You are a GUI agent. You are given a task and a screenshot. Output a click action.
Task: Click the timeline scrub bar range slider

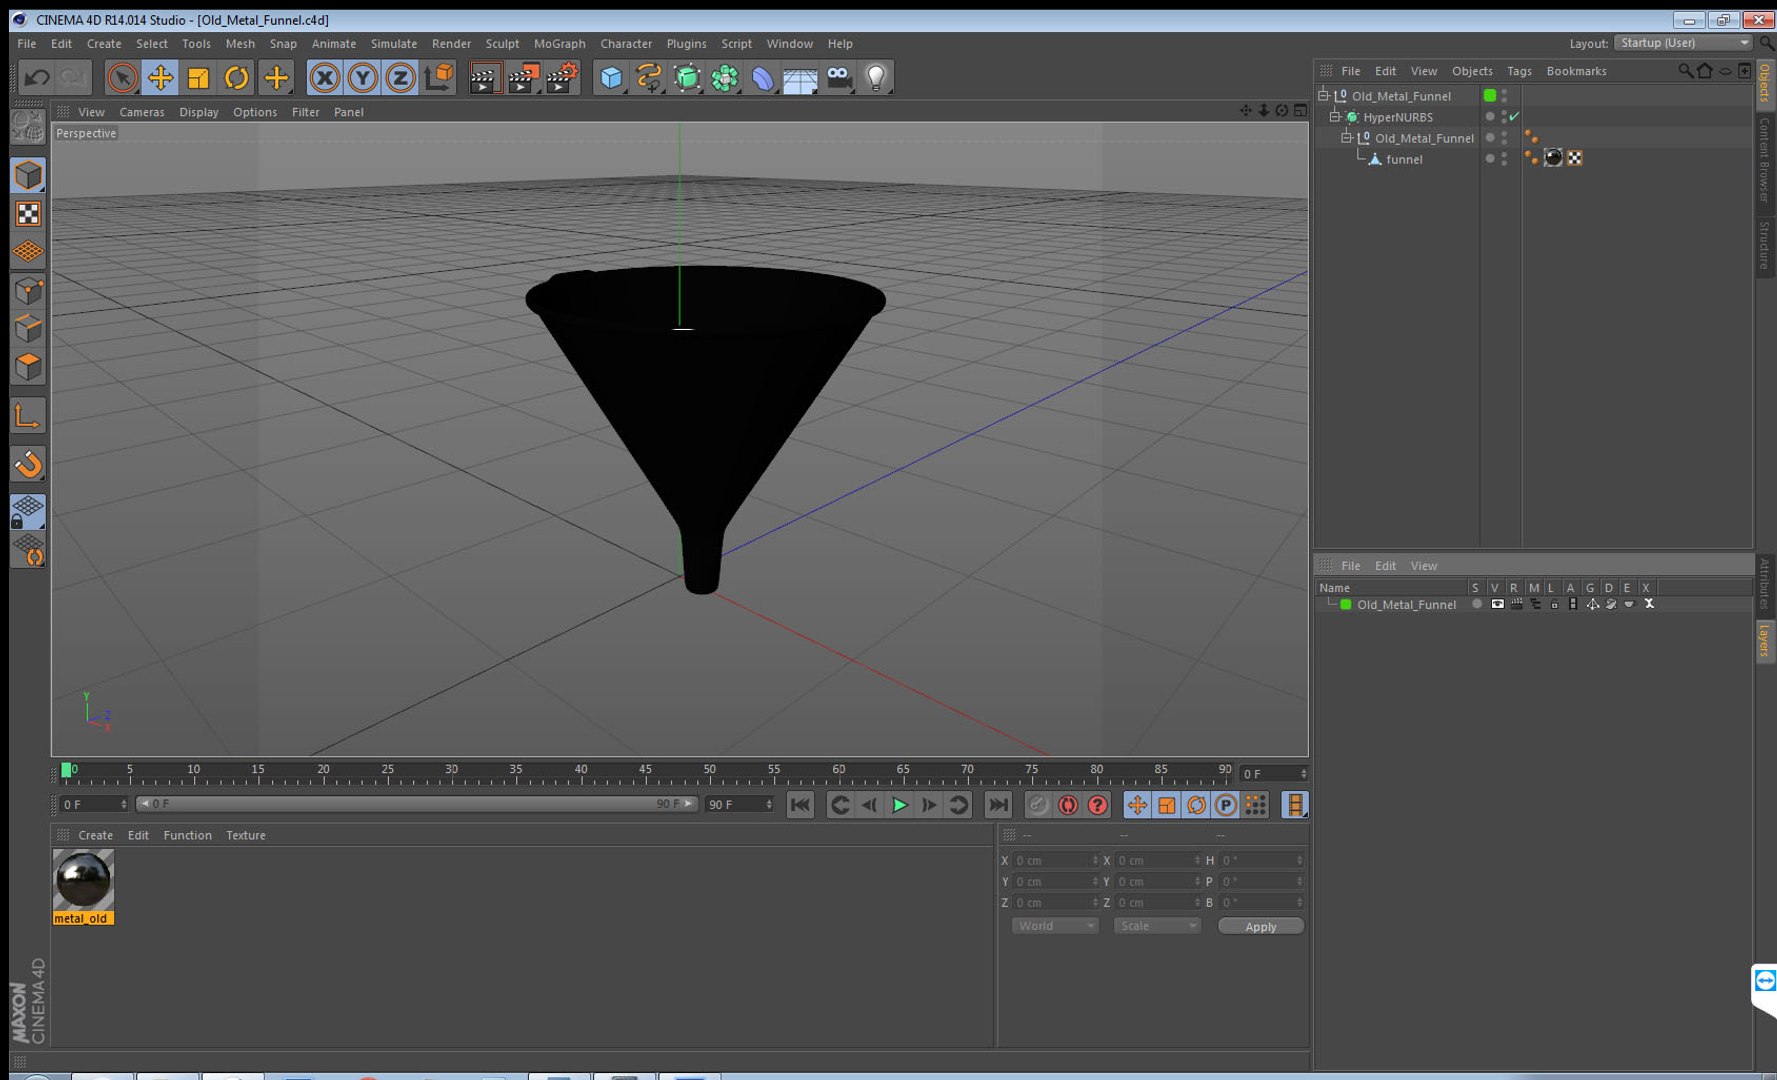(x=416, y=804)
